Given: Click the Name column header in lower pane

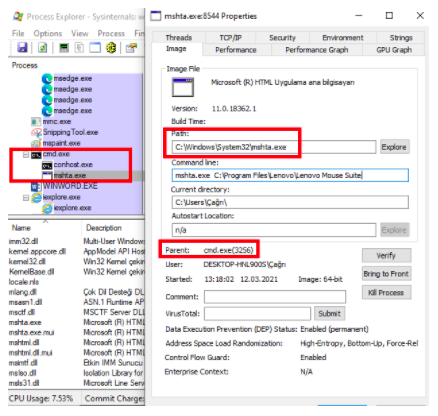Looking at the screenshot, I should (x=21, y=228).
